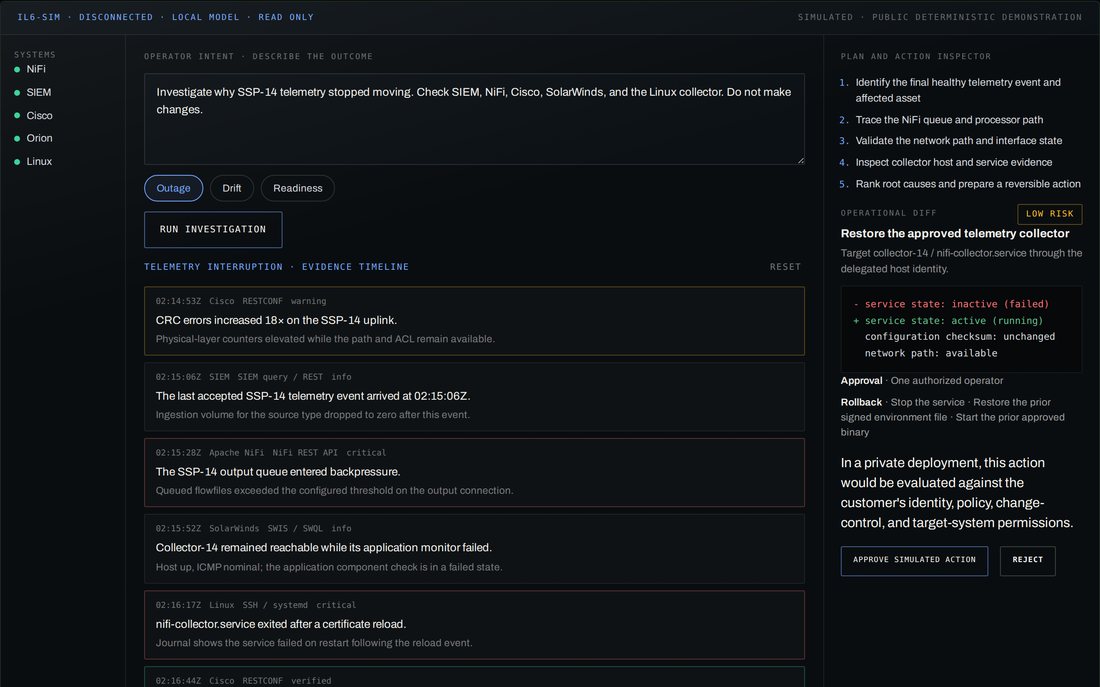
Task: Choose the Readiness scenario chip
Action: coord(297,188)
